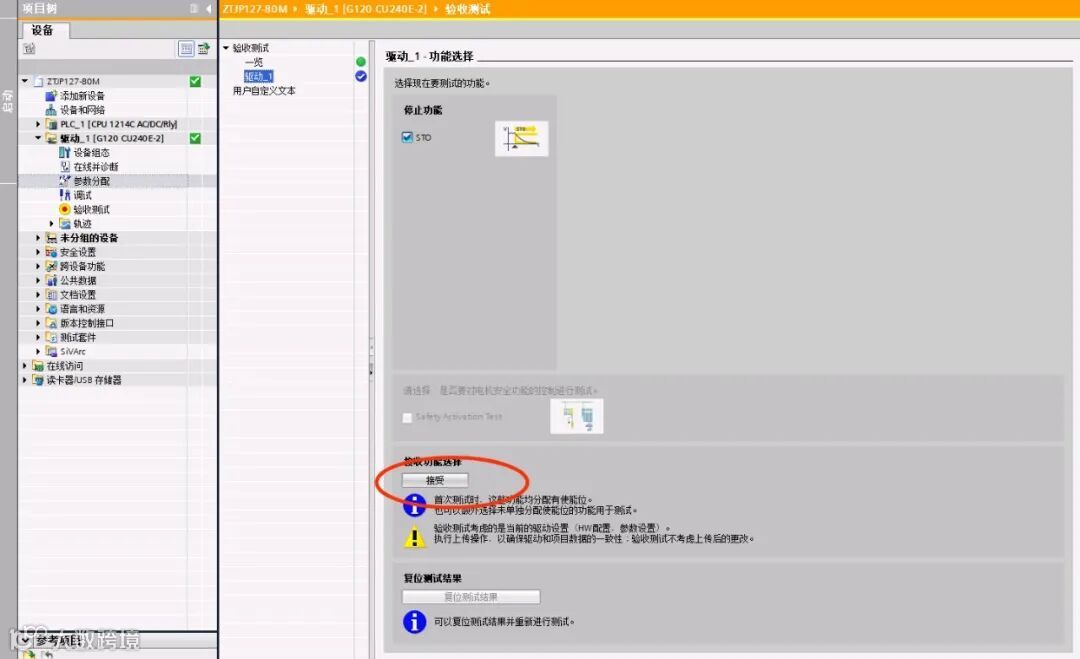1080x659 pixels.
Task: Click the Safety Activation Test diagram thumbnail
Action: [577, 416]
